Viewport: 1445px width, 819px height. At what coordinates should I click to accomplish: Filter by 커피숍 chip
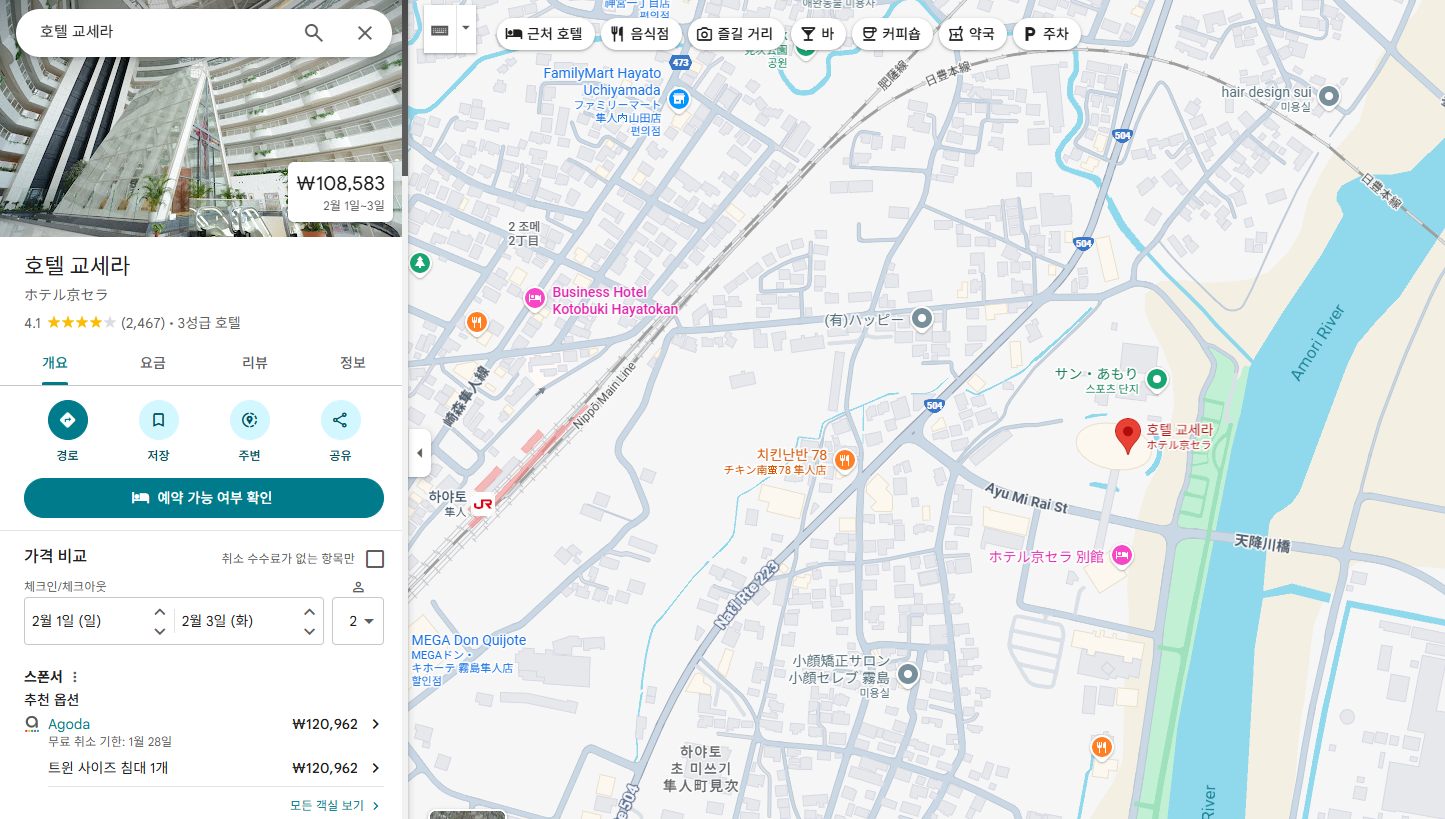pos(892,34)
